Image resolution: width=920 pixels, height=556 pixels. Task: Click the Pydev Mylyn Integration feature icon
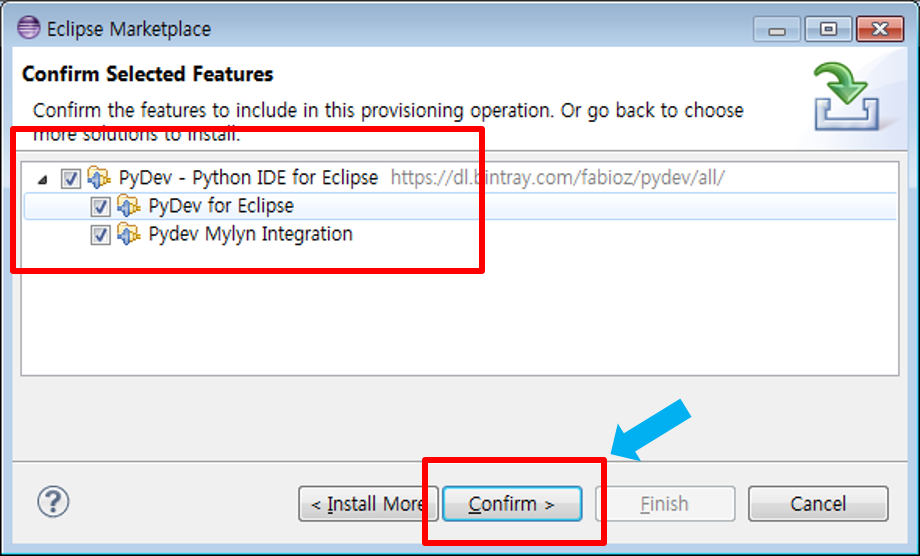[129, 235]
